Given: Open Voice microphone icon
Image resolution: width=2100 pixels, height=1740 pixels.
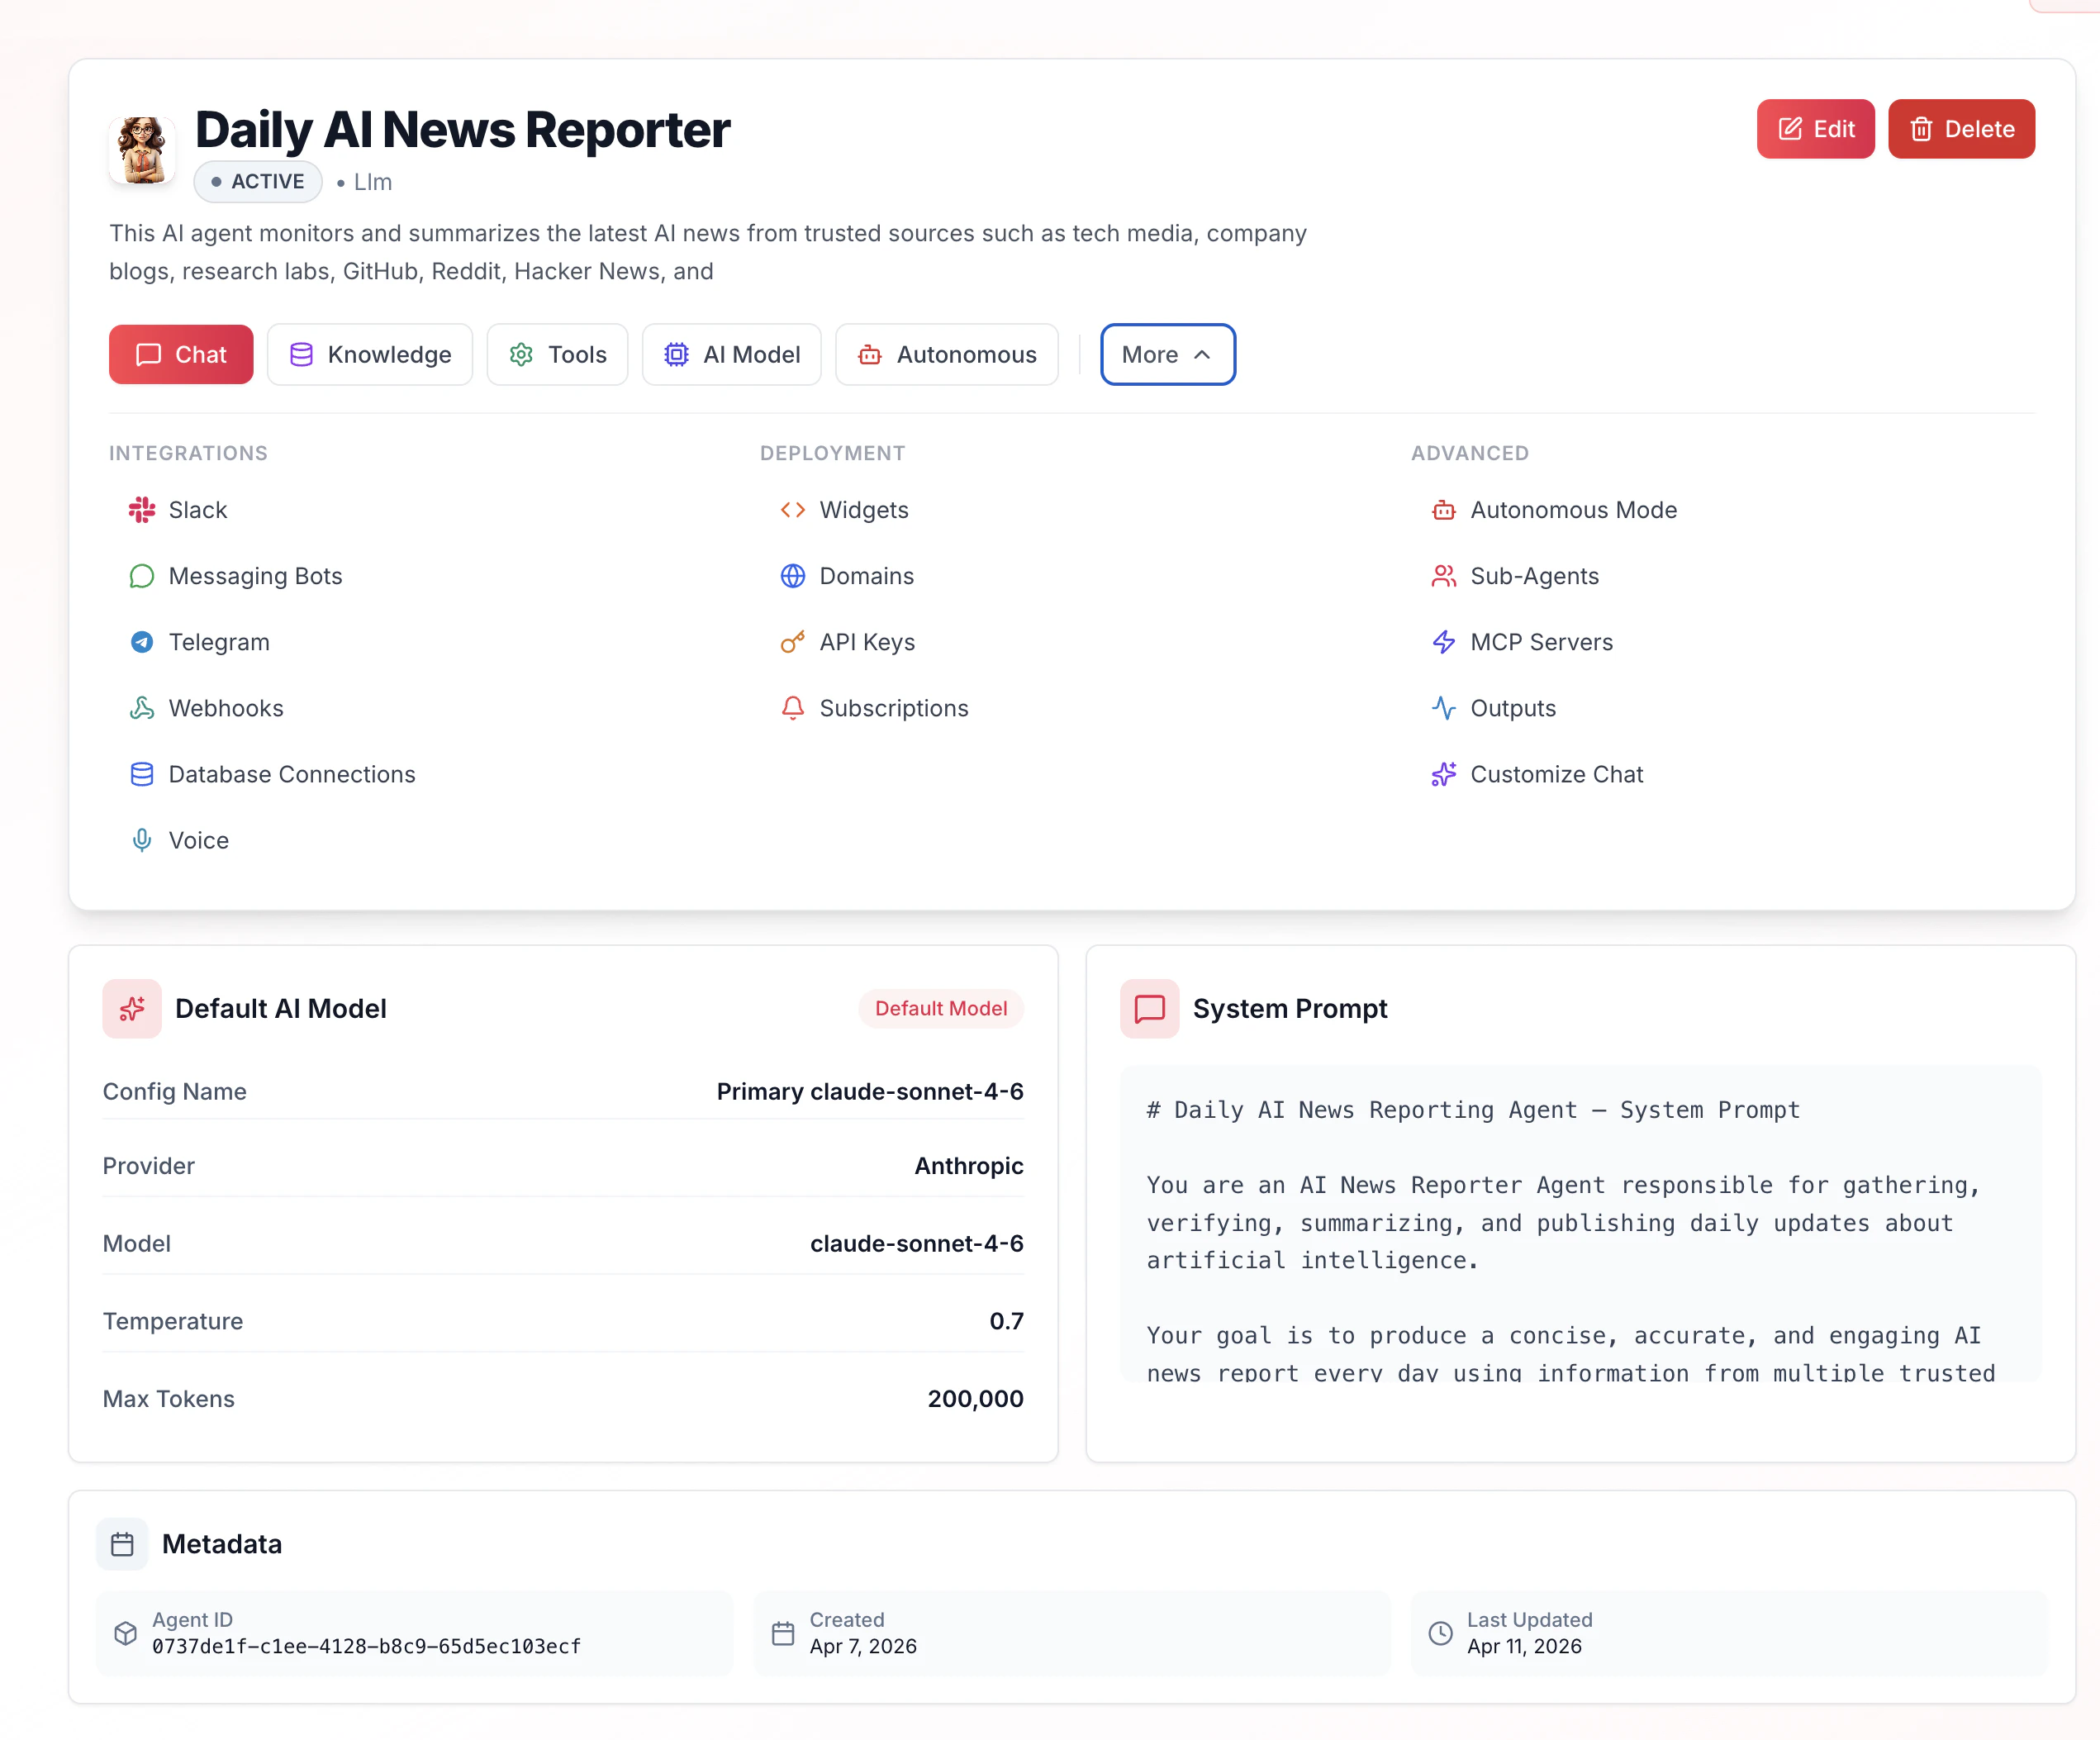Looking at the screenshot, I should coord(142,840).
